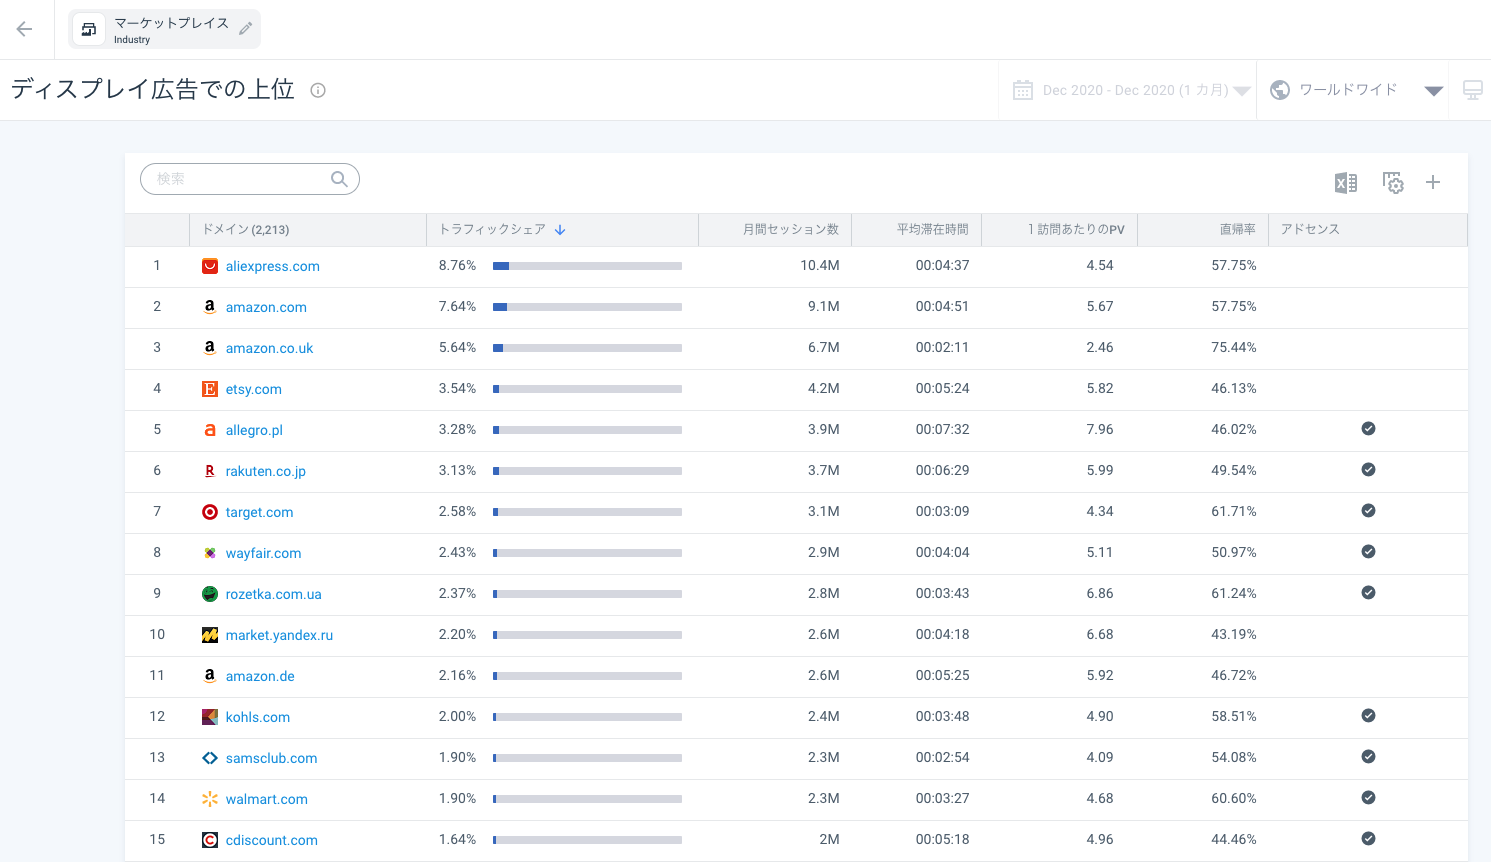The width and height of the screenshot is (1491, 862).
Task: Open the マーケットプレイス industry icon
Action: coord(89,29)
